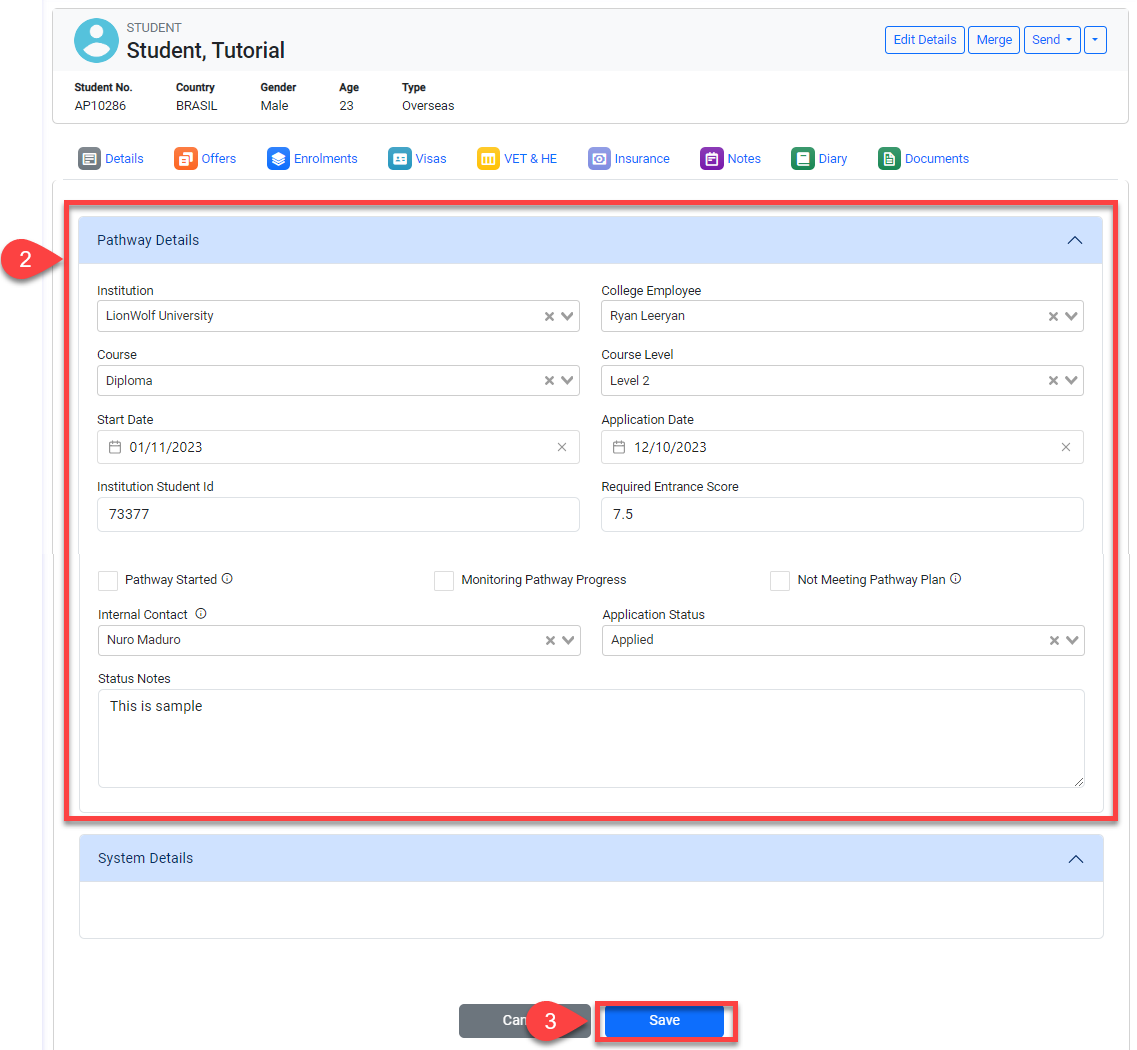Click the Insurance tab icon
The height and width of the screenshot is (1050, 1137).
(x=599, y=159)
